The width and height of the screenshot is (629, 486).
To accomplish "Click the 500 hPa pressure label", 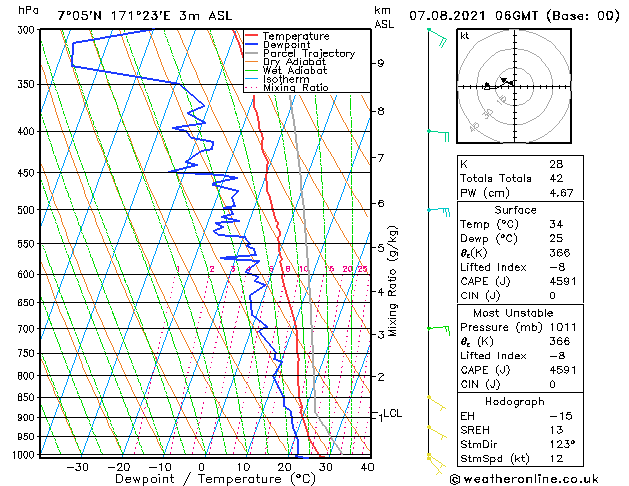I will [x=27, y=210].
